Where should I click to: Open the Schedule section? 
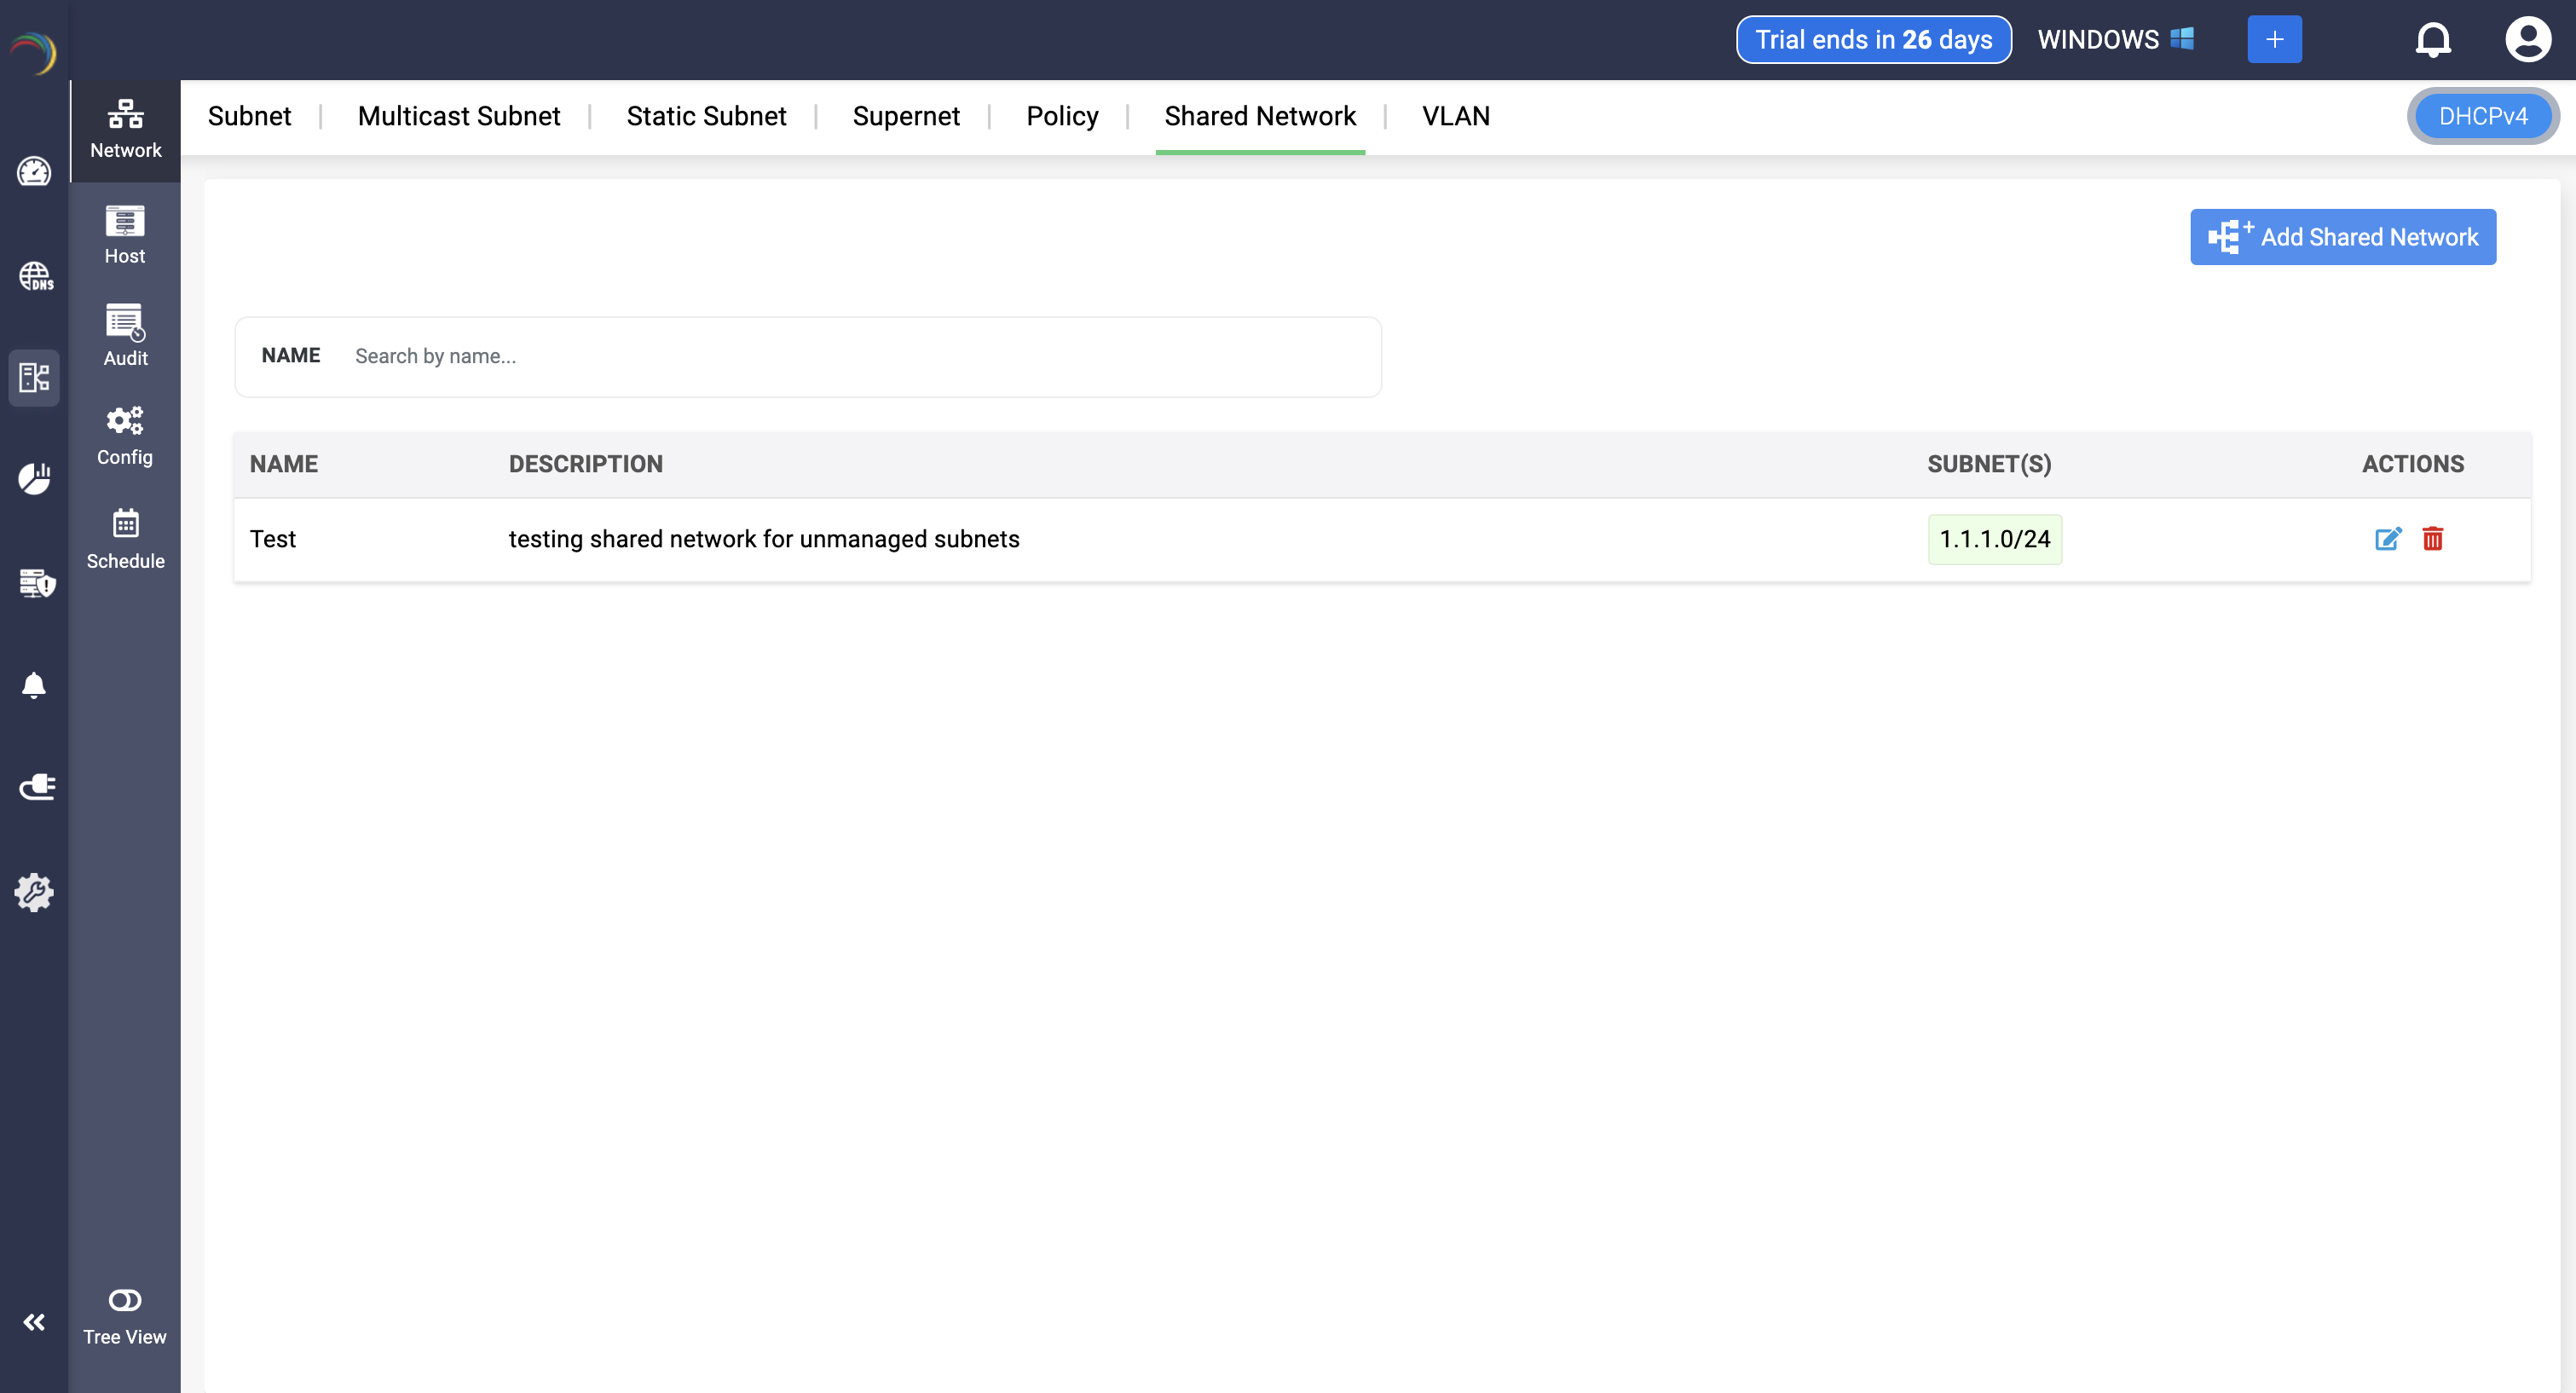125,538
